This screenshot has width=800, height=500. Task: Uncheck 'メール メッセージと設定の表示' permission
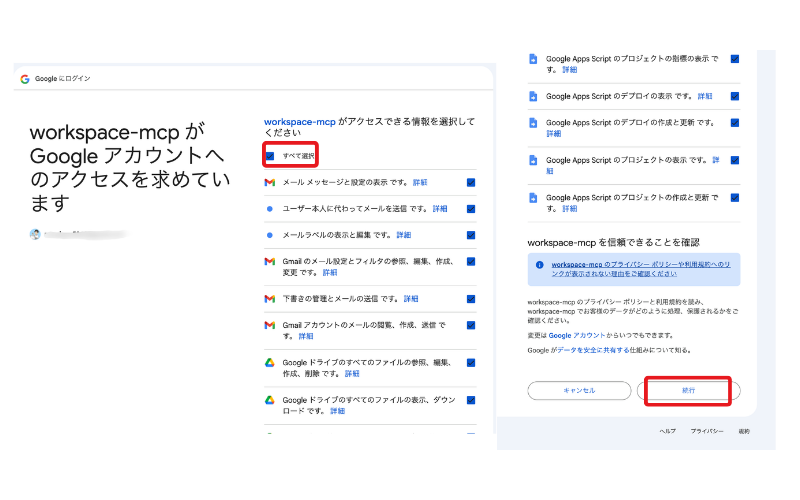(471, 183)
